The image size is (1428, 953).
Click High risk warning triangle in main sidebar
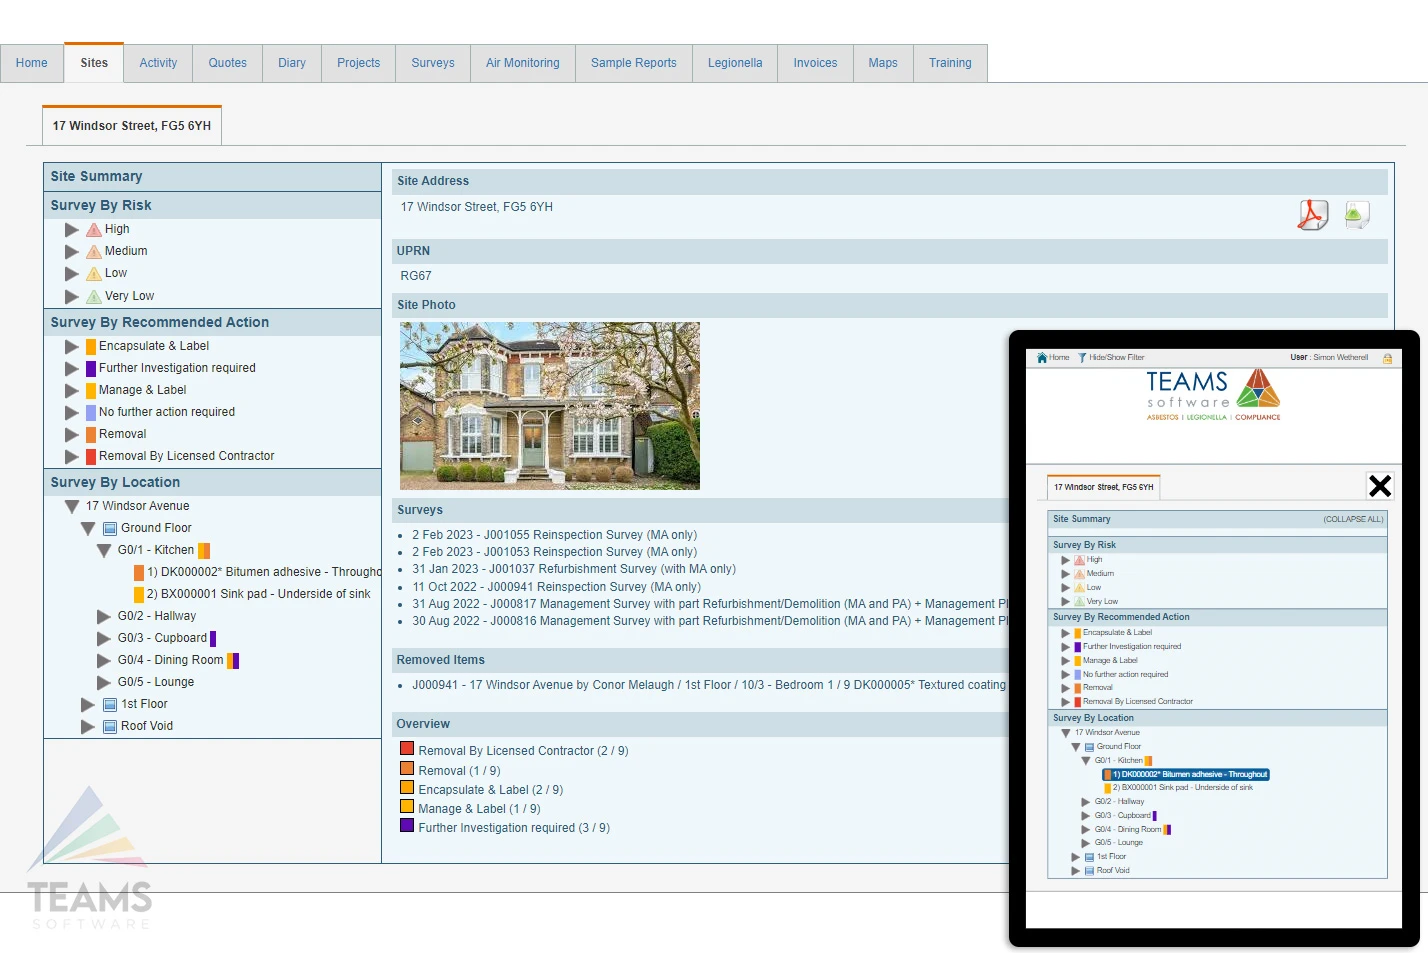[x=94, y=230]
